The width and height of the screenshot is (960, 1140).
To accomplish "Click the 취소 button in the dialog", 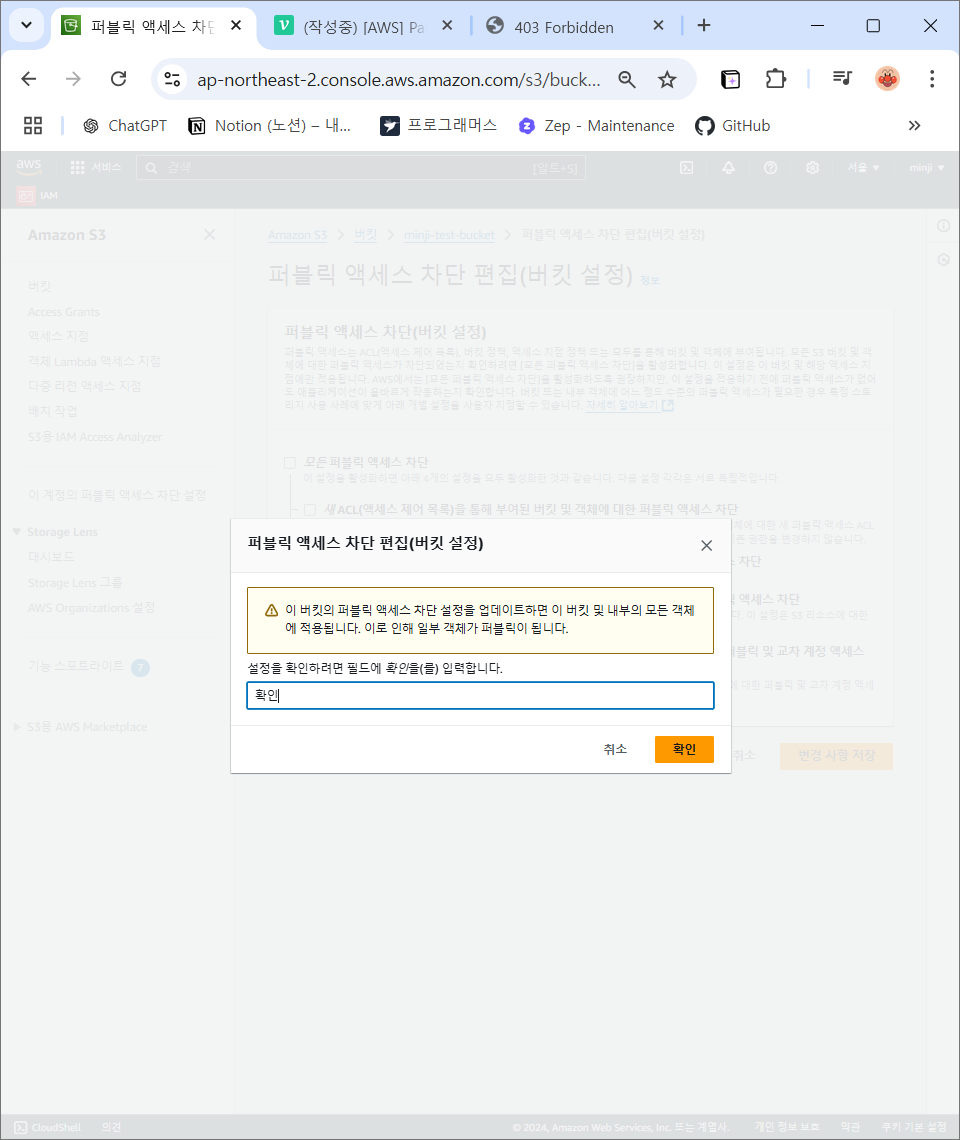I will 615,749.
